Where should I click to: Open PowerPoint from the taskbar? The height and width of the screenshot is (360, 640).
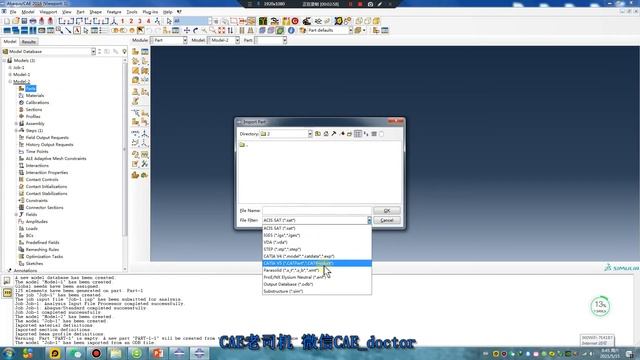point(158,353)
